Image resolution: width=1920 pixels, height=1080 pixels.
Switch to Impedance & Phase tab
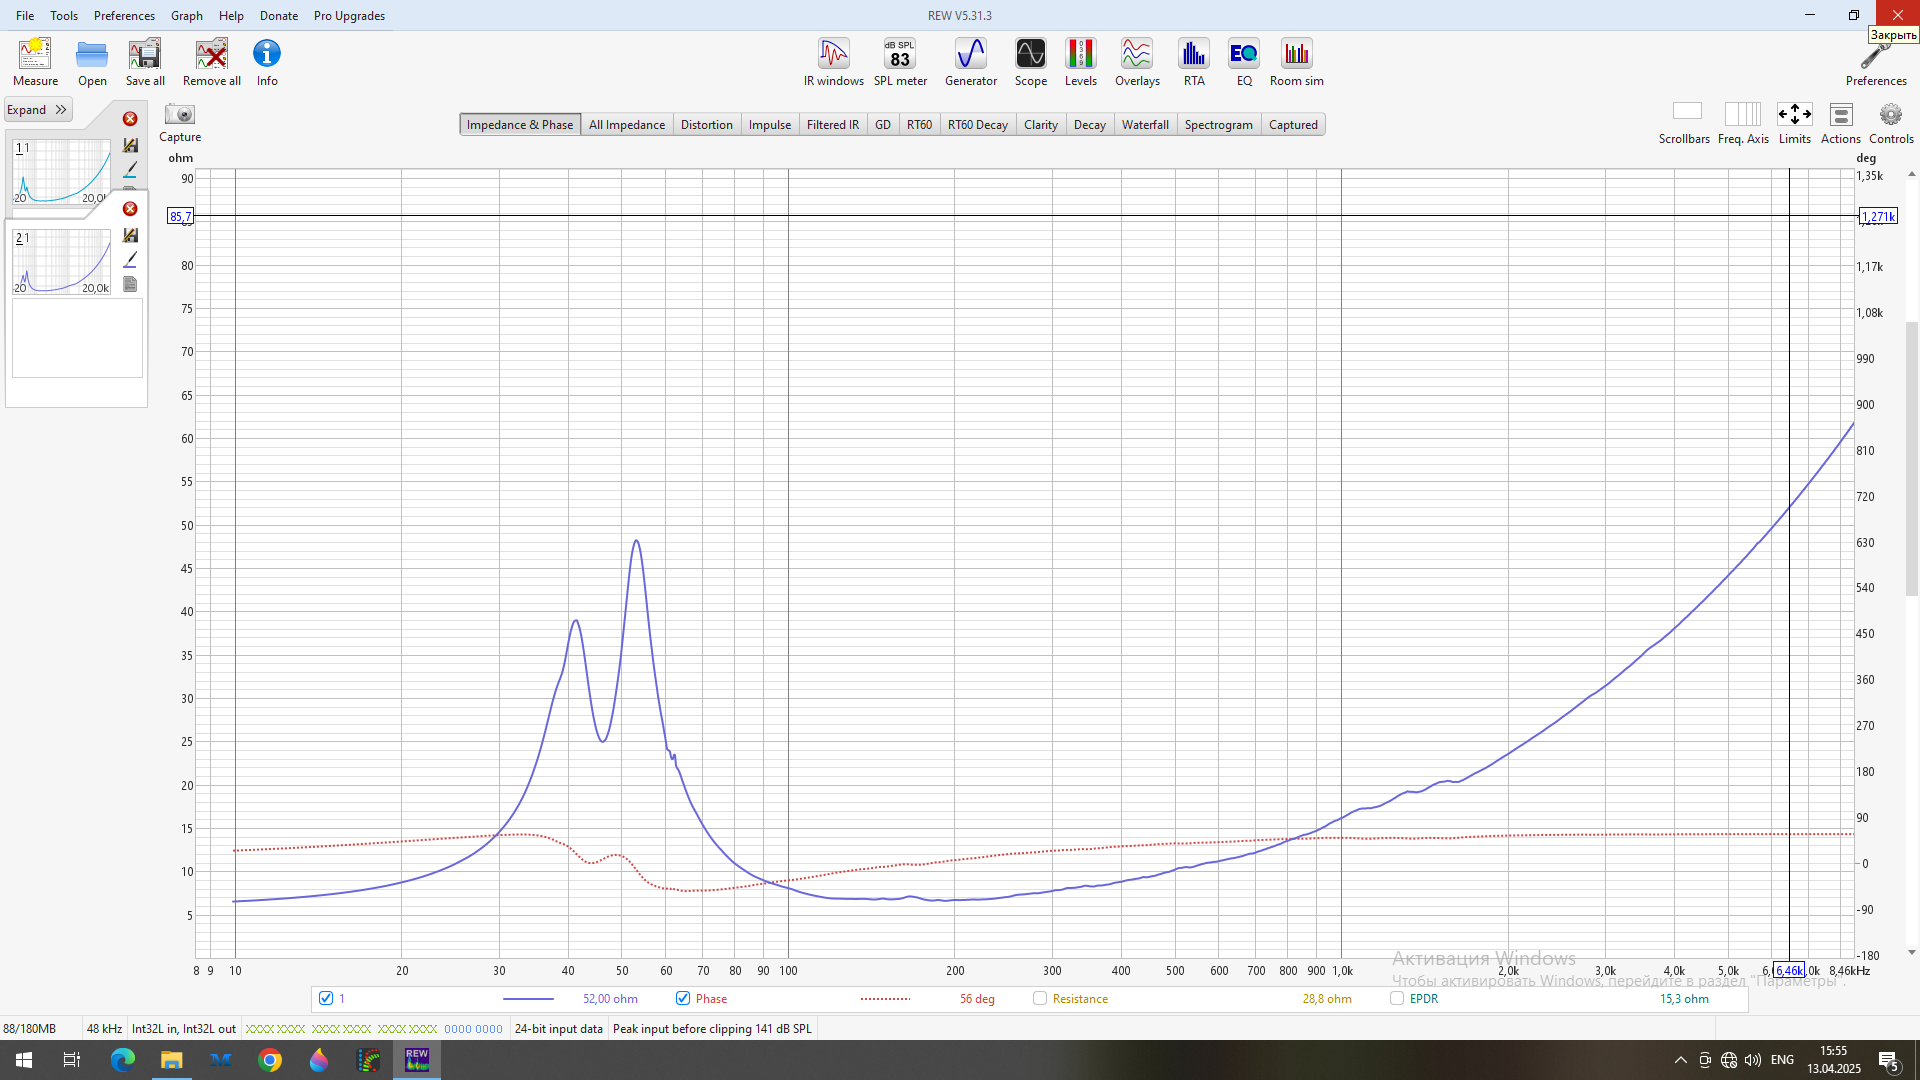520,125
